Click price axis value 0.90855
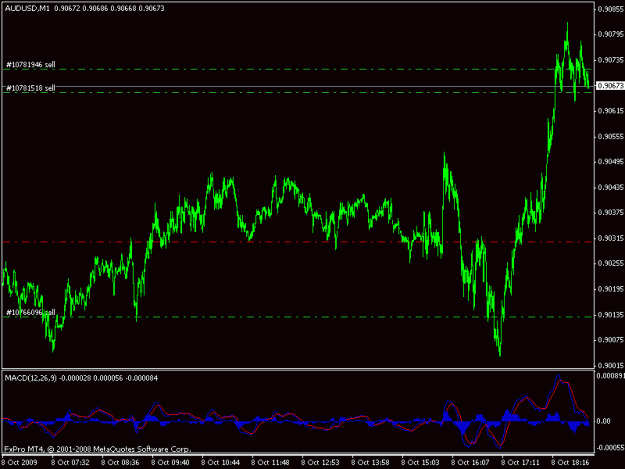The image size is (625, 469). [x=611, y=9]
